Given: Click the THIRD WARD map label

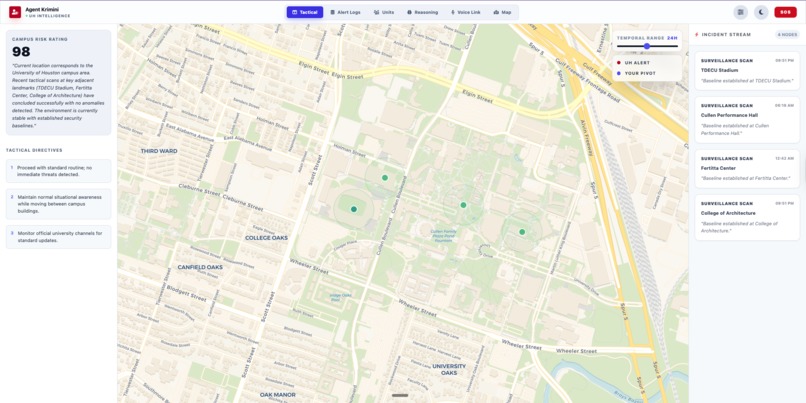Looking at the screenshot, I should coord(159,151).
